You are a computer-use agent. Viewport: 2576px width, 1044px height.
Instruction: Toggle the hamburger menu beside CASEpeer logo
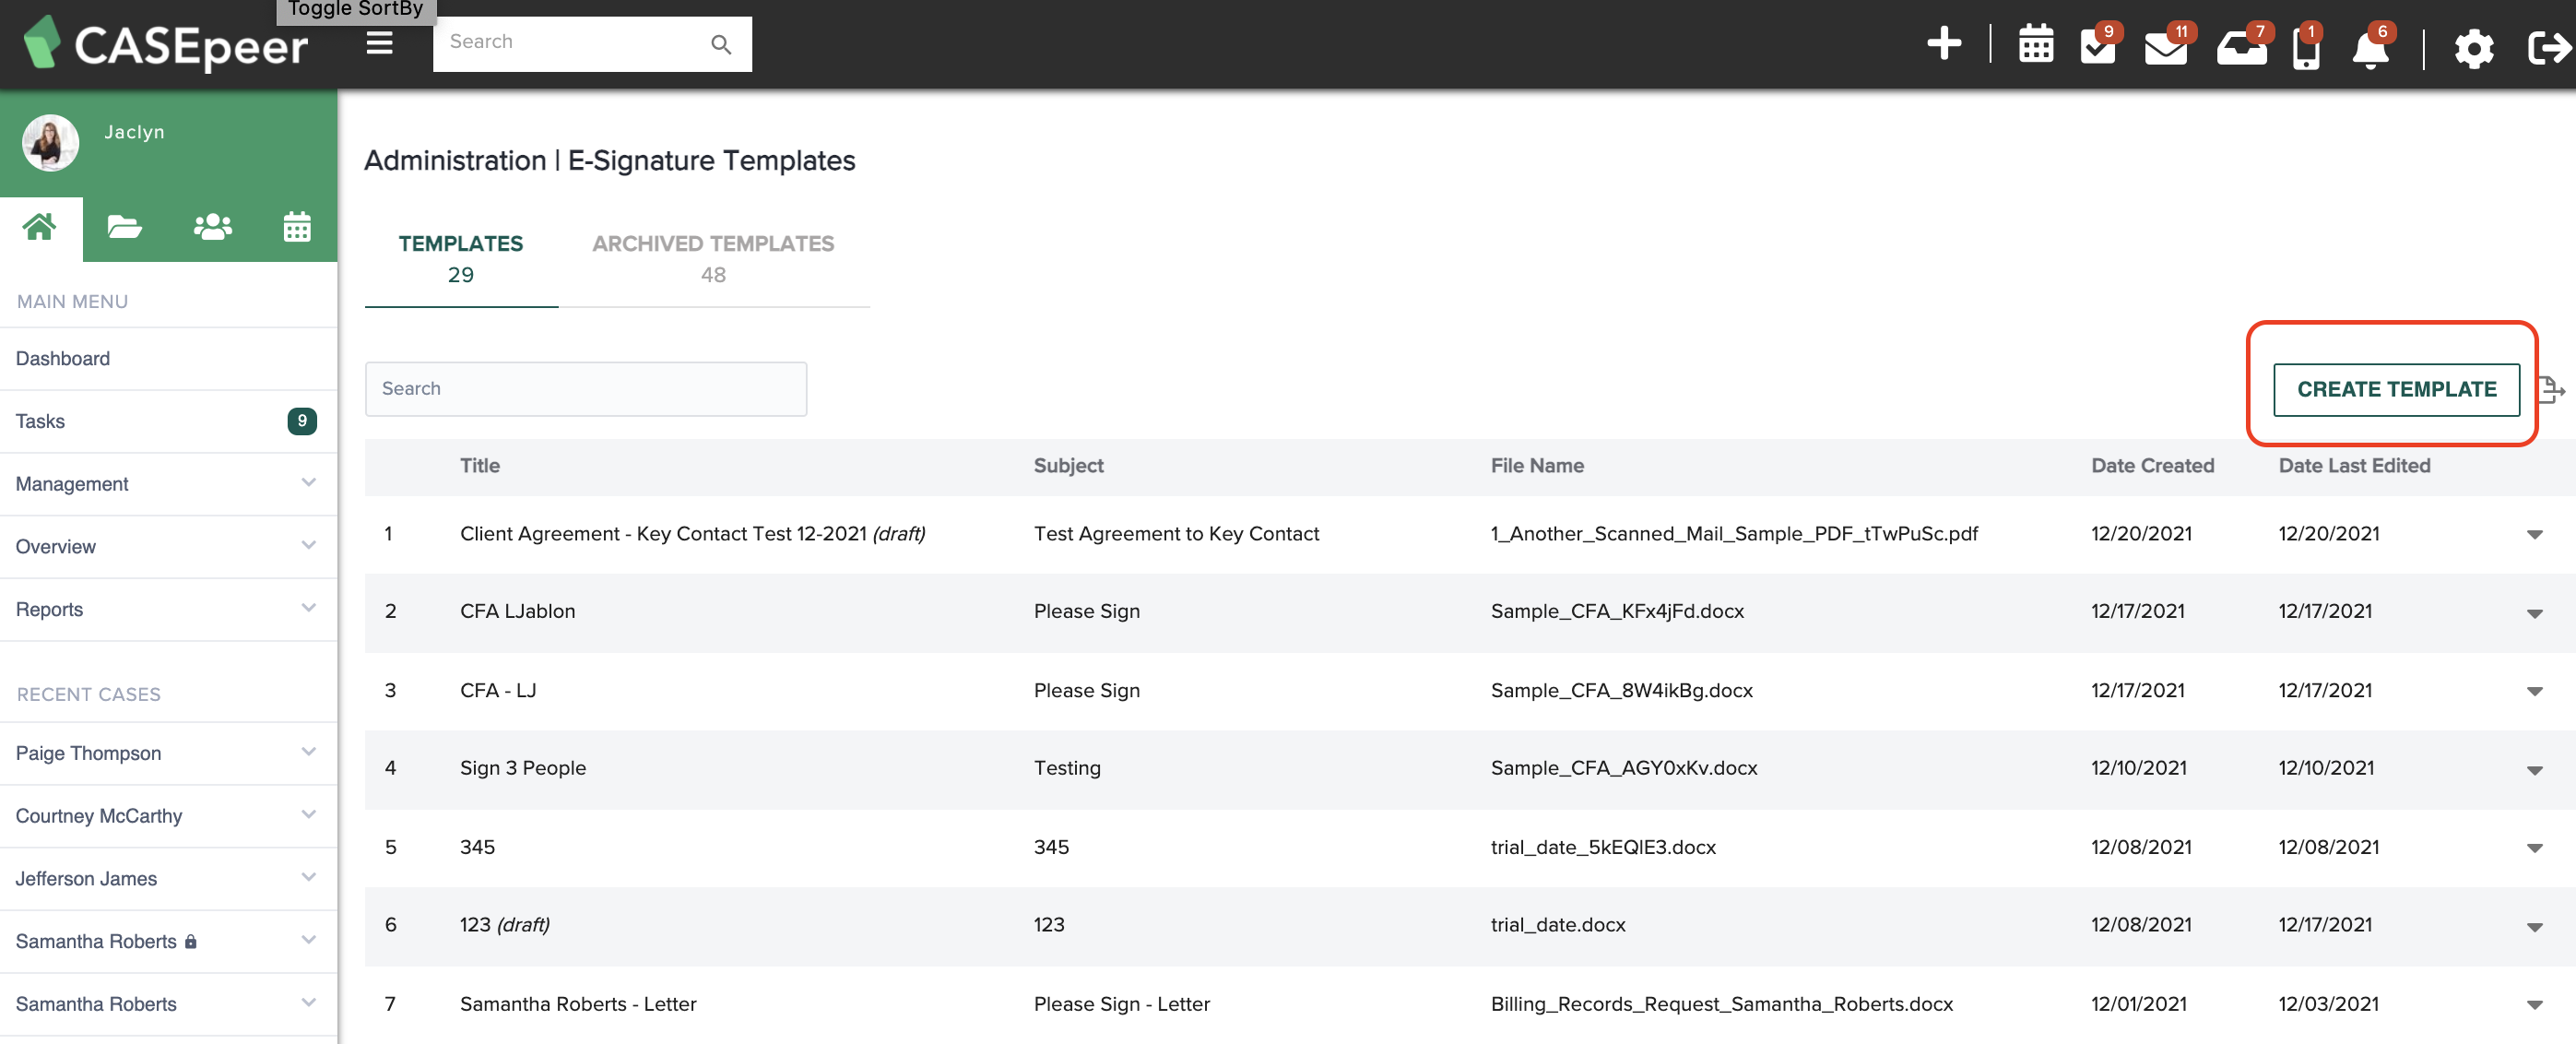(379, 43)
